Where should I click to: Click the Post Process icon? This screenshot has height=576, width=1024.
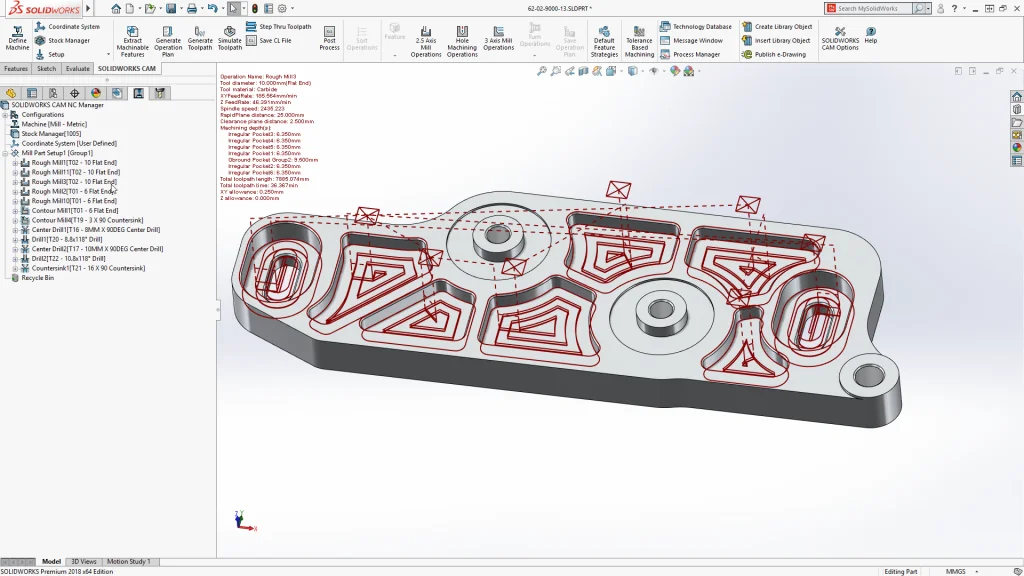pyautogui.click(x=329, y=34)
